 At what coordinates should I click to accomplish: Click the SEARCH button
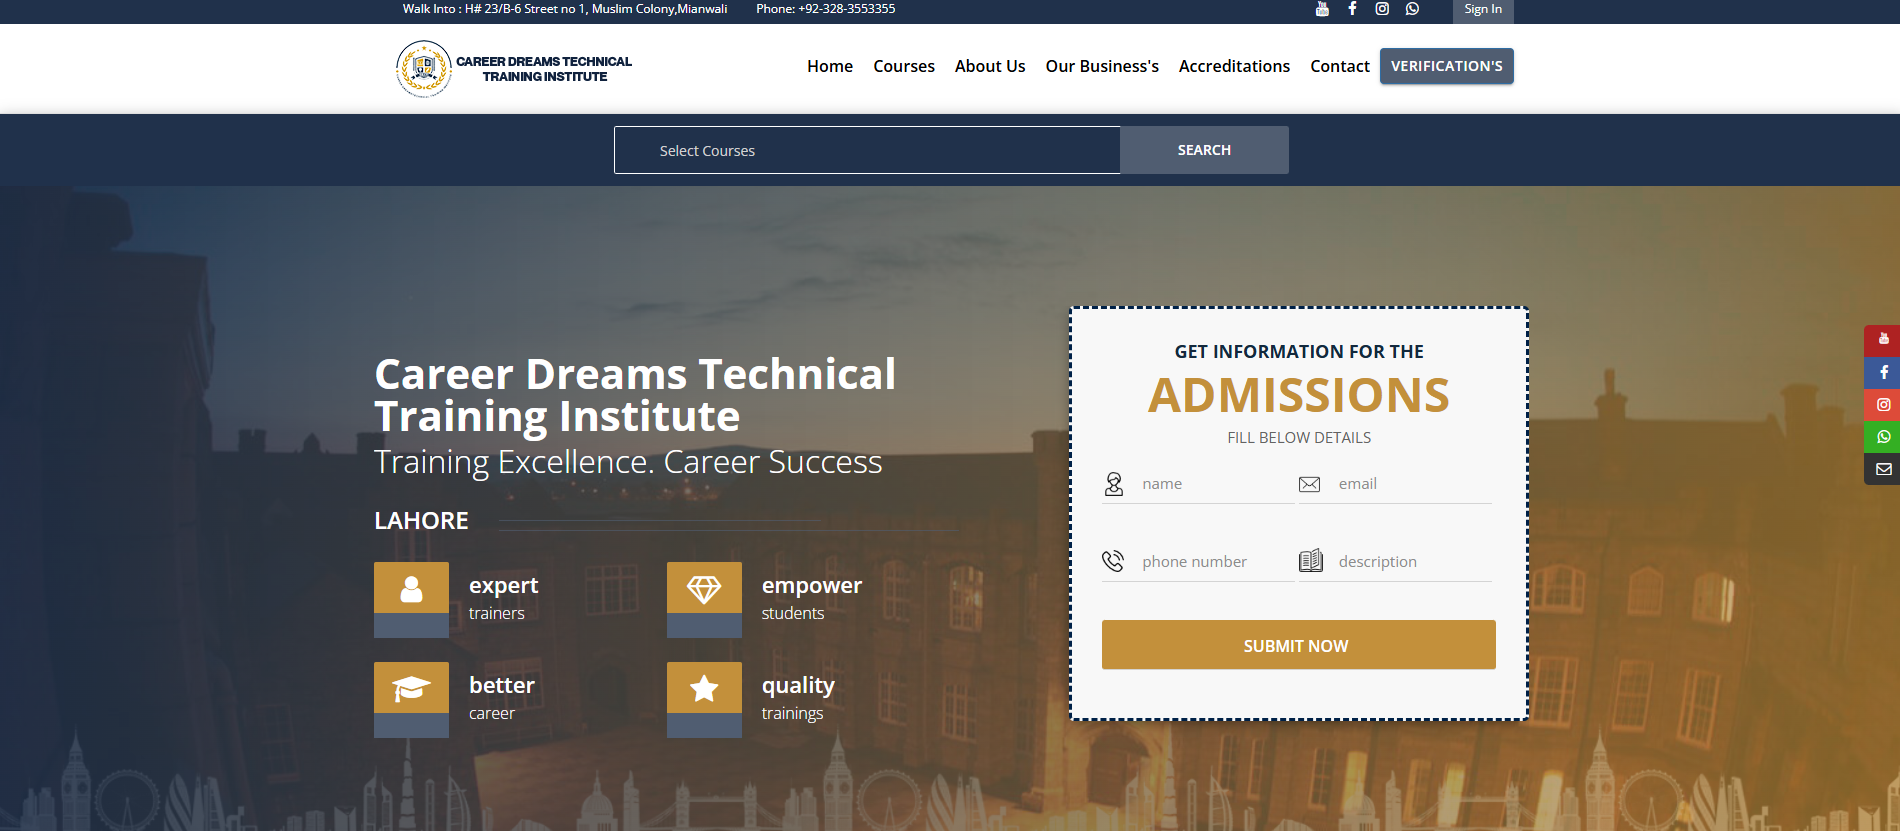pos(1204,150)
